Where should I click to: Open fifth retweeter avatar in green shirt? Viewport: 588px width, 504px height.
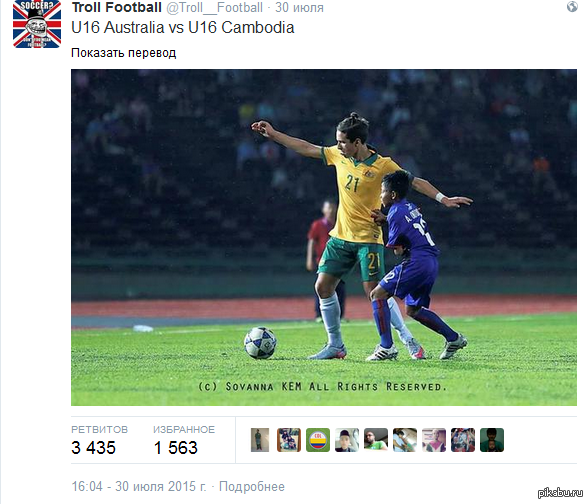coord(376,440)
